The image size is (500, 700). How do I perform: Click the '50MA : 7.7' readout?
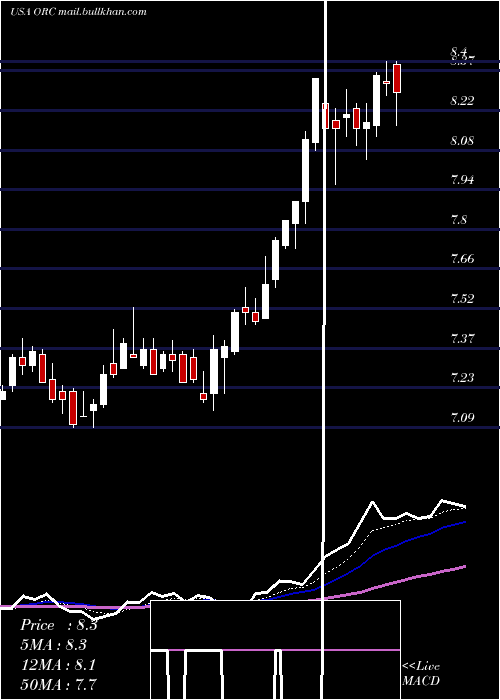tap(58, 684)
